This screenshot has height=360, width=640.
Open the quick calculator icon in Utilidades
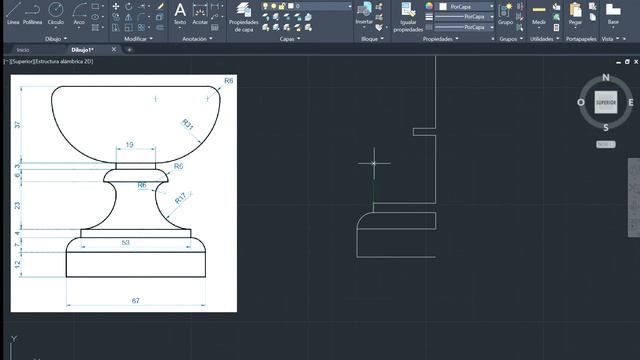(x=556, y=28)
